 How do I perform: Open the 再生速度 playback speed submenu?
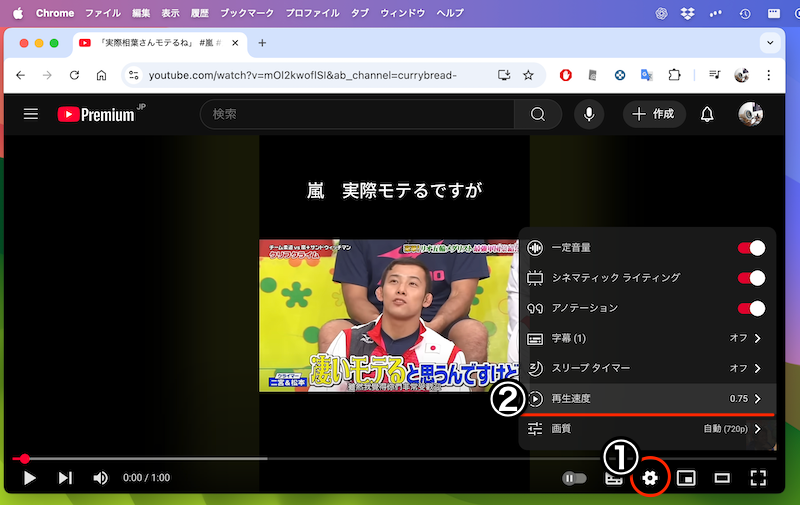tap(647, 398)
